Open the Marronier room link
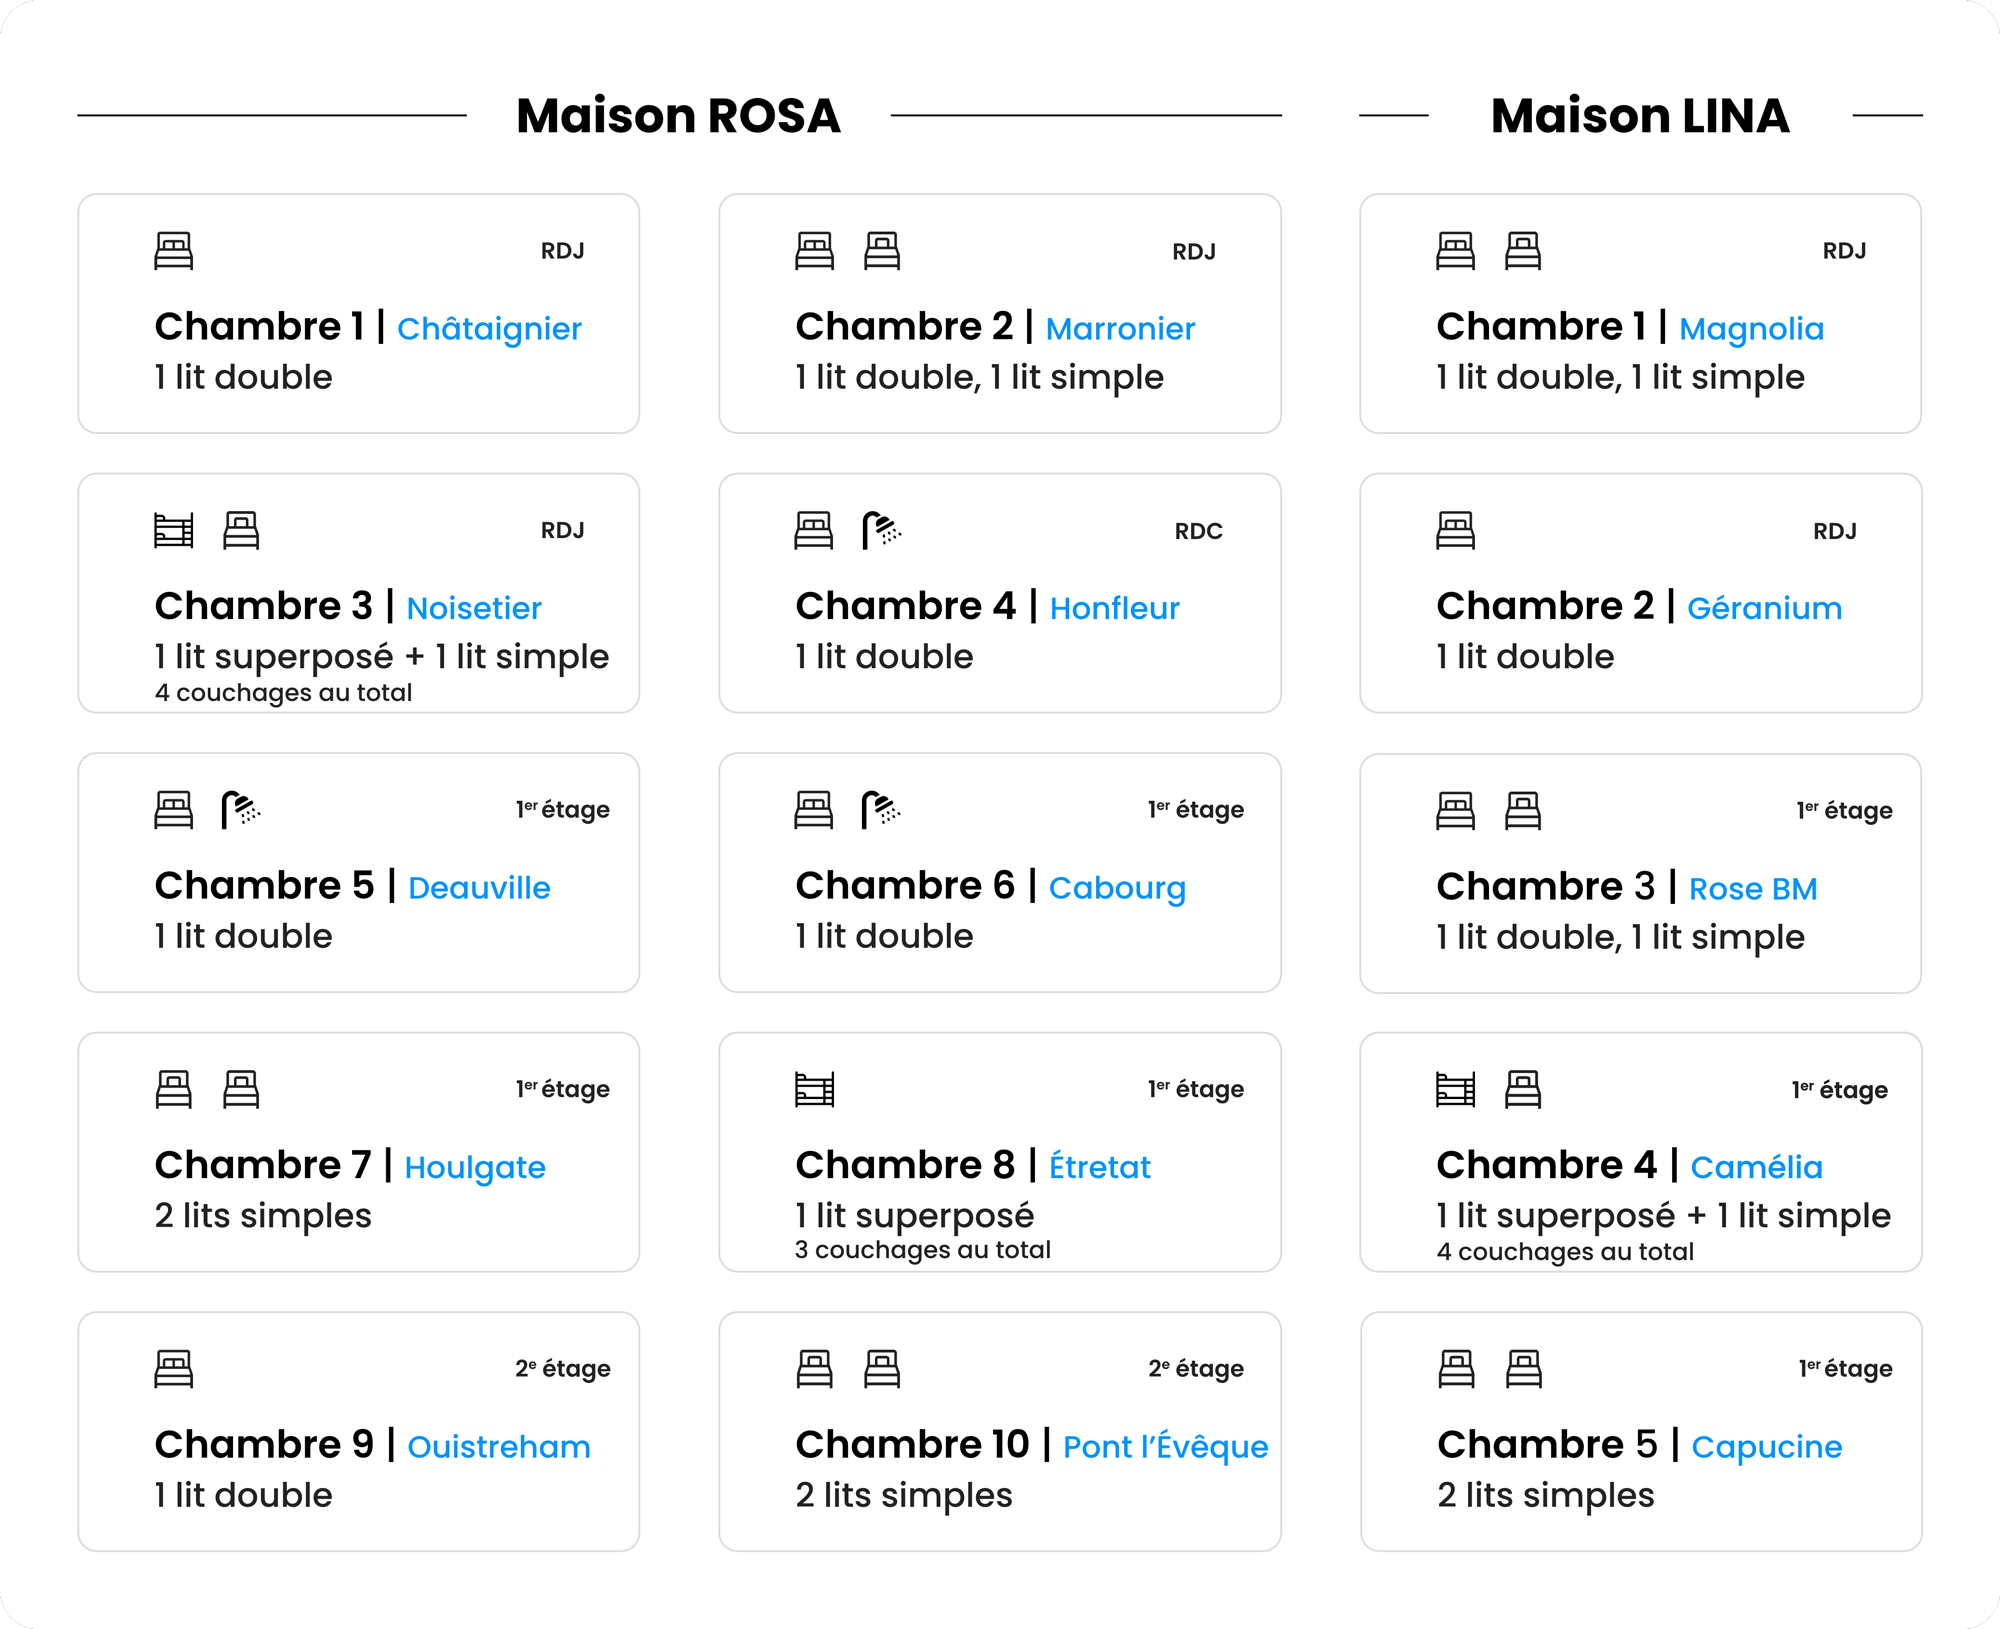The image size is (2000, 1629). coord(1120,329)
